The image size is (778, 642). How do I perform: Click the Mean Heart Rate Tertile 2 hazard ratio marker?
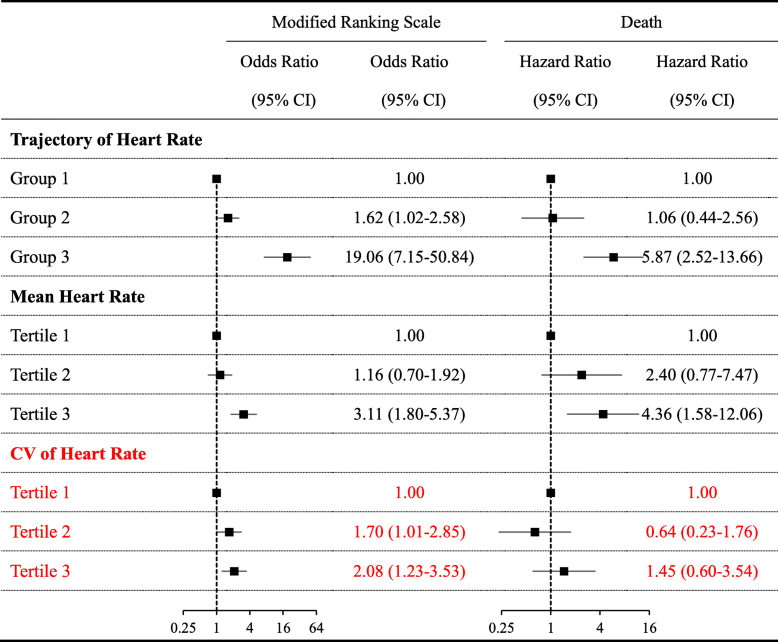581,375
